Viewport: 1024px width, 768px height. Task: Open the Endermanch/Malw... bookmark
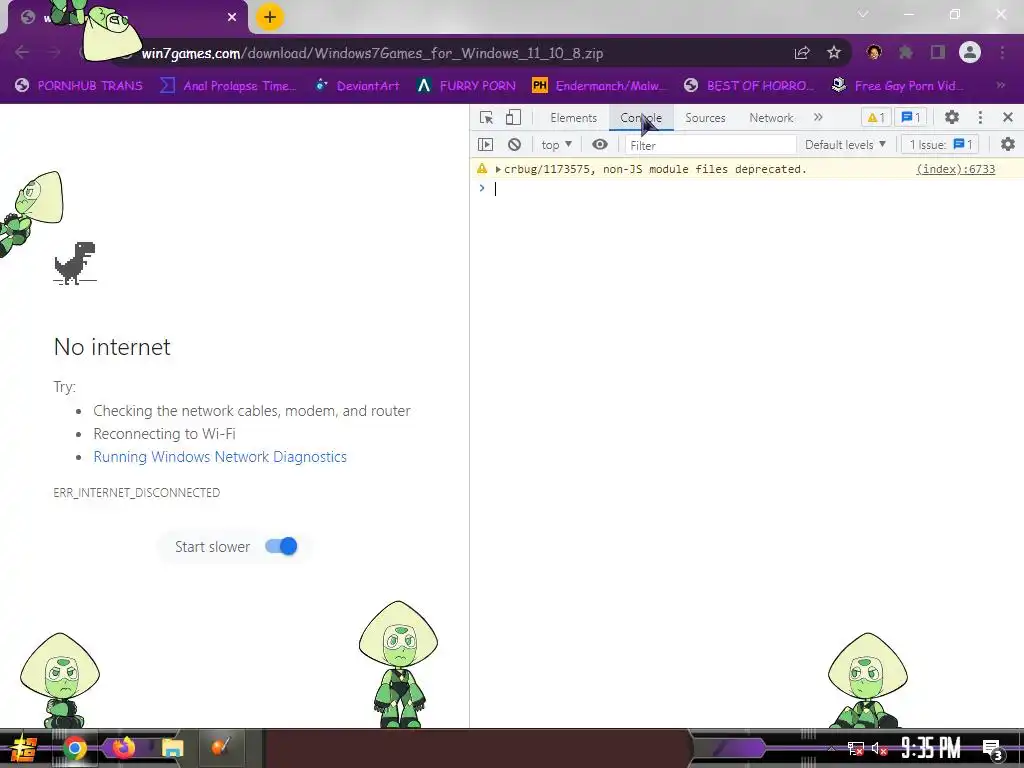click(x=600, y=86)
